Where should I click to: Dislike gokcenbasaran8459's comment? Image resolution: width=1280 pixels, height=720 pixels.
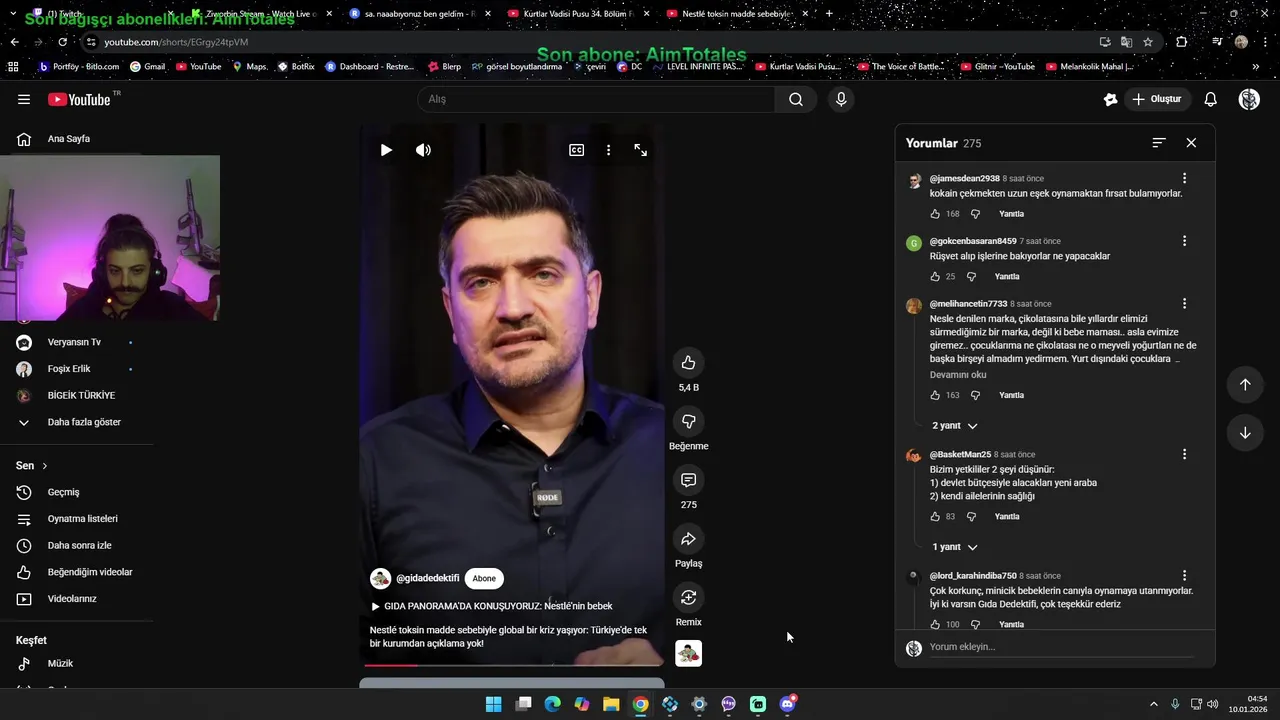click(x=971, y=277)
